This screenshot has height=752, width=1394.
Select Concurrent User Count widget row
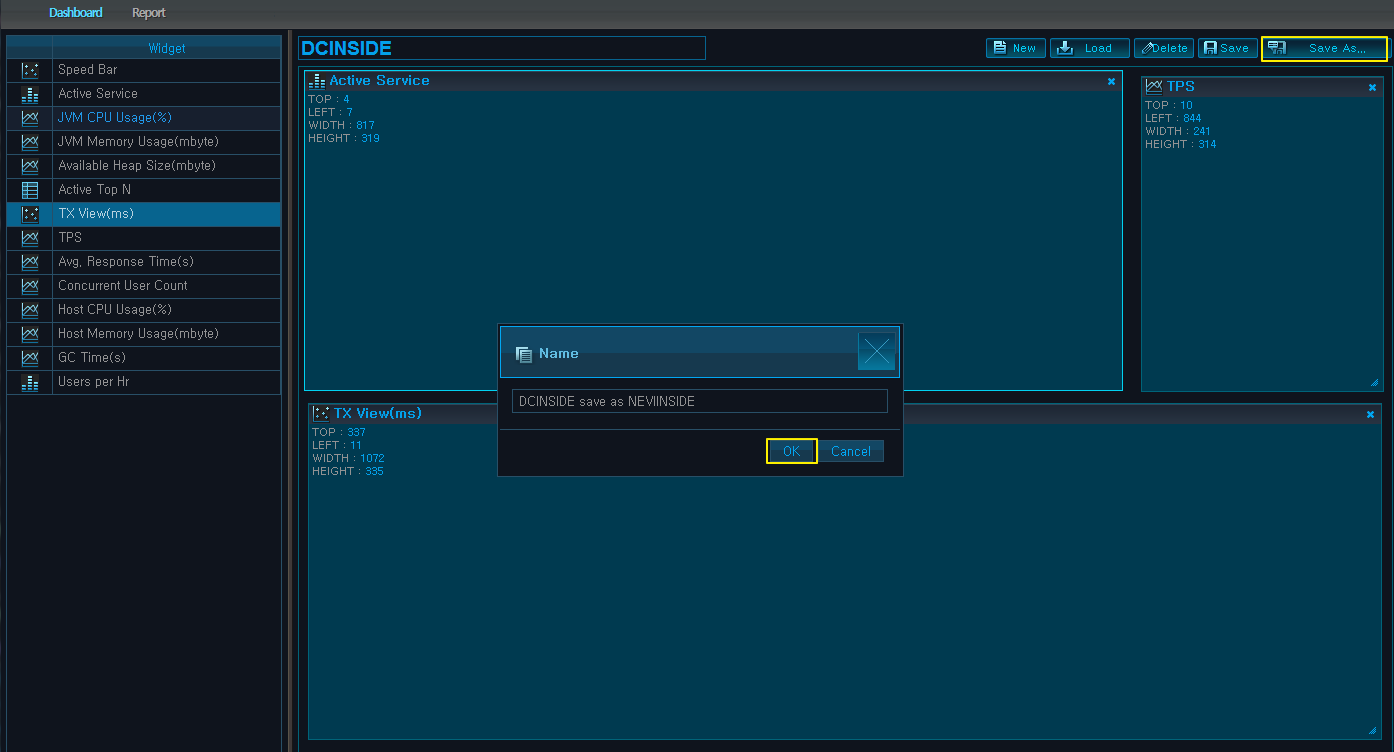[144, 286]
